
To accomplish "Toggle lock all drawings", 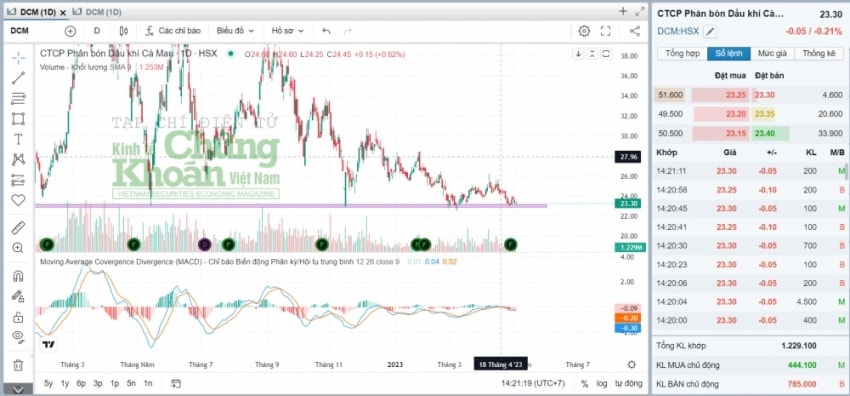I will pos(18,317).
